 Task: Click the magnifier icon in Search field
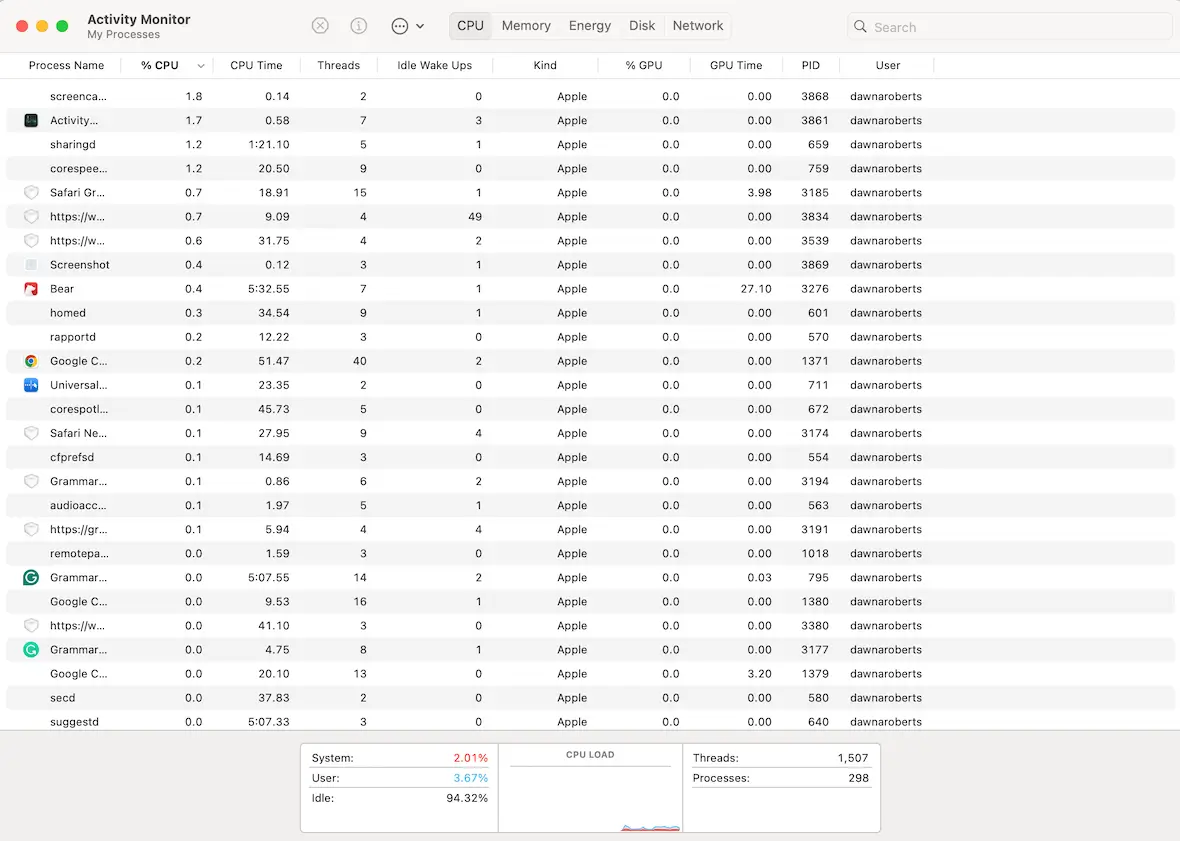[860, 26]
